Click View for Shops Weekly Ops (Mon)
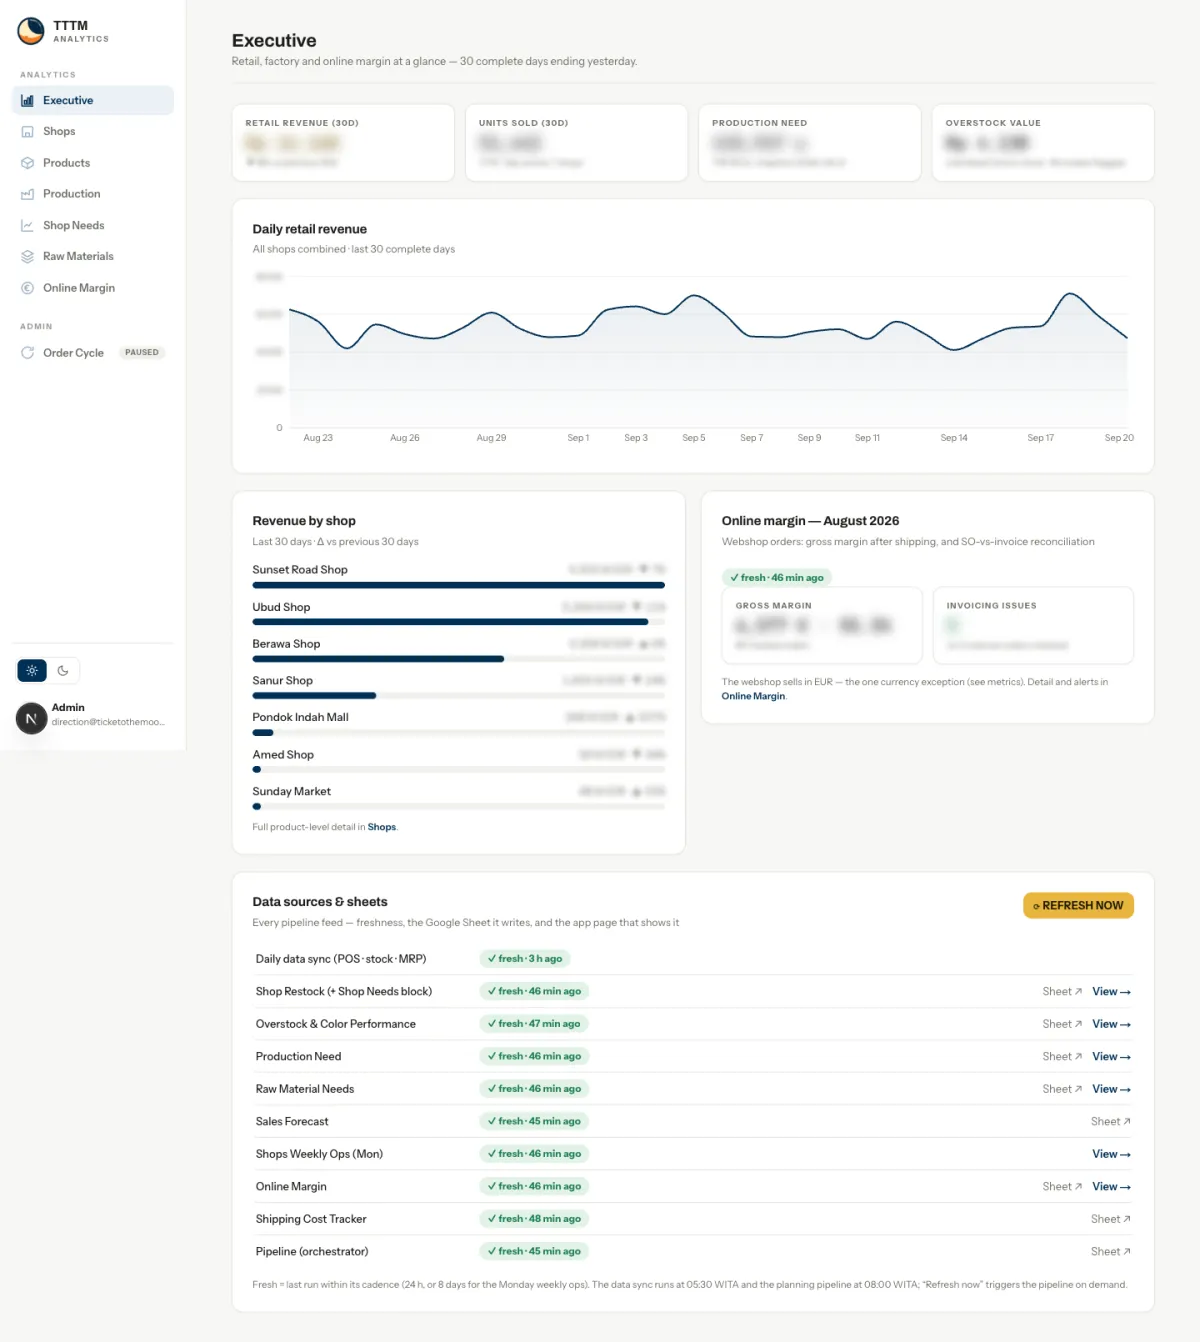This screenshot has height=1342, width=1200. point(1111,1154)
